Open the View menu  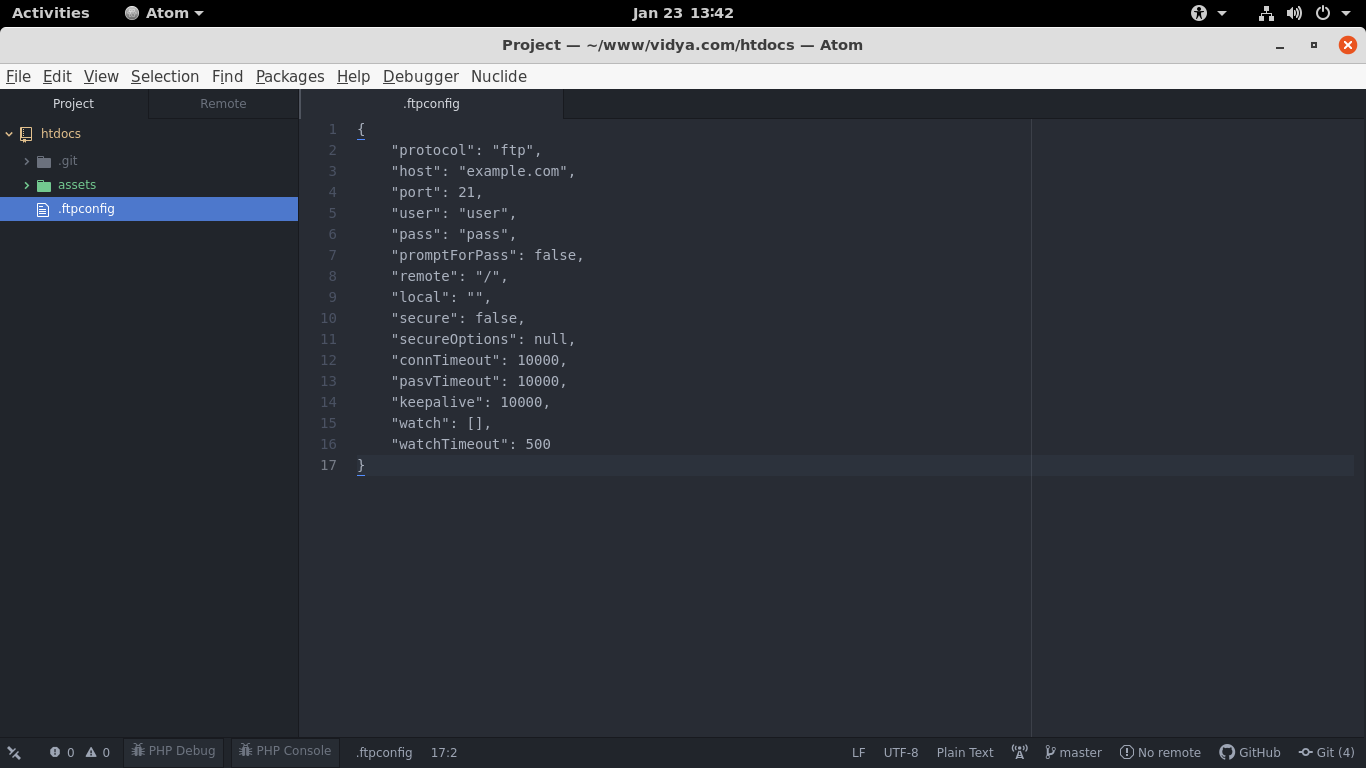tap(101, 76)
